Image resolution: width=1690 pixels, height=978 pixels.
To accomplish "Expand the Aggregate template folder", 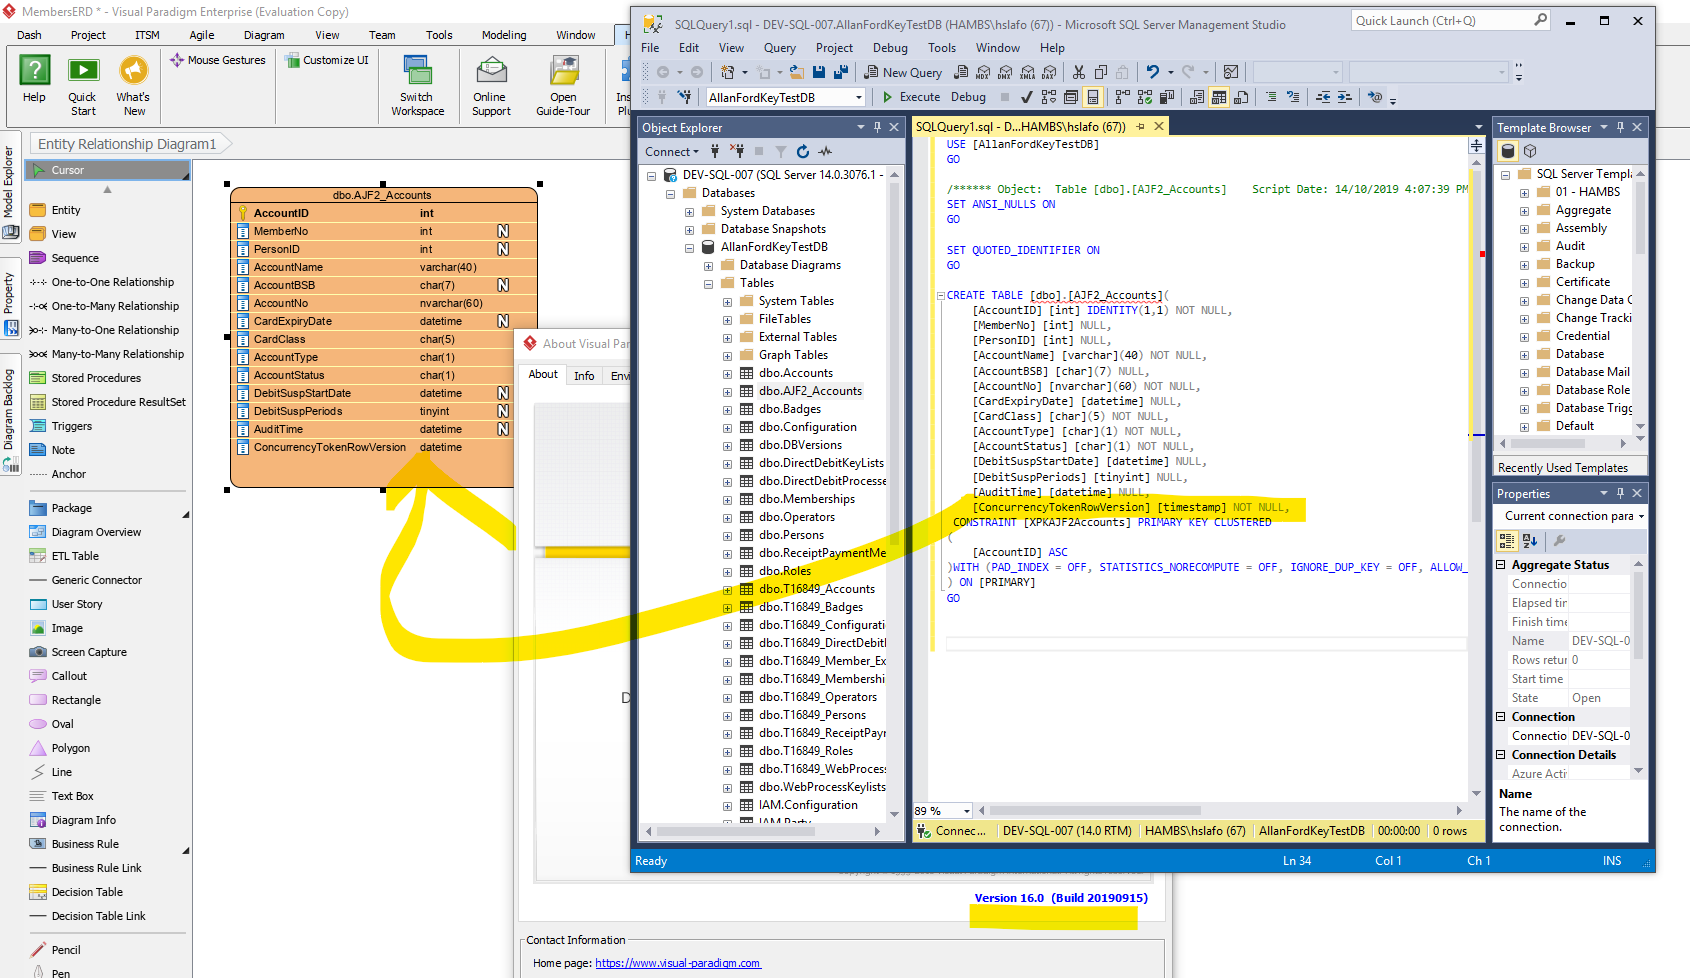I will pos(1524,210).
